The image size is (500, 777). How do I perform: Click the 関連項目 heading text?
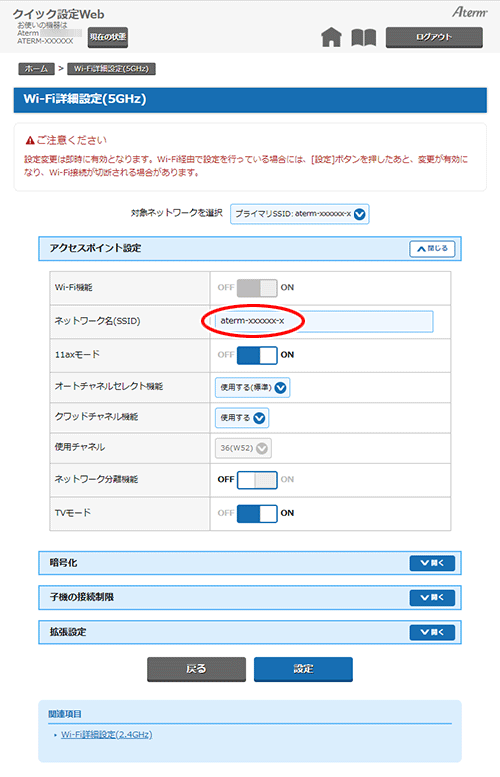point(65,714)
